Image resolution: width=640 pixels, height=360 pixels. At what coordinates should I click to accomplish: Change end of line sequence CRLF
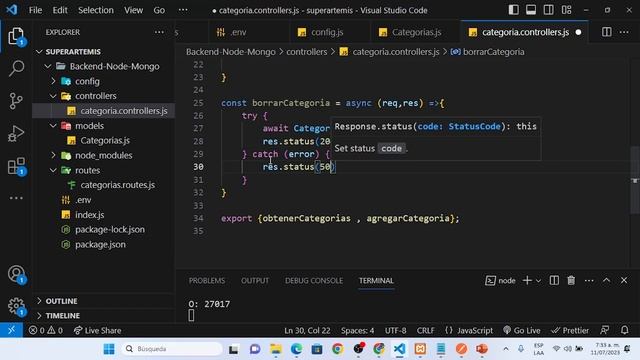click(425, 331)
